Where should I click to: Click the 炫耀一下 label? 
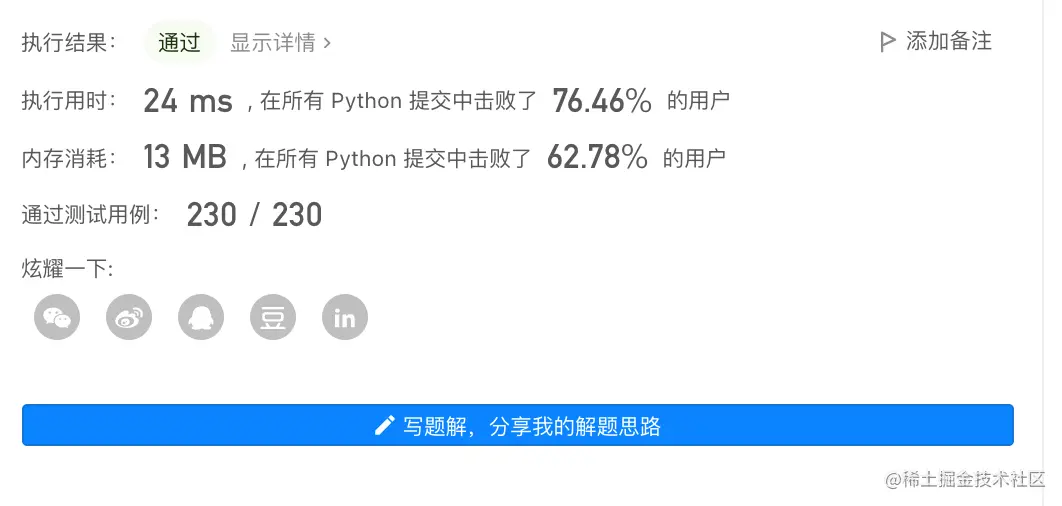[68, 269]
